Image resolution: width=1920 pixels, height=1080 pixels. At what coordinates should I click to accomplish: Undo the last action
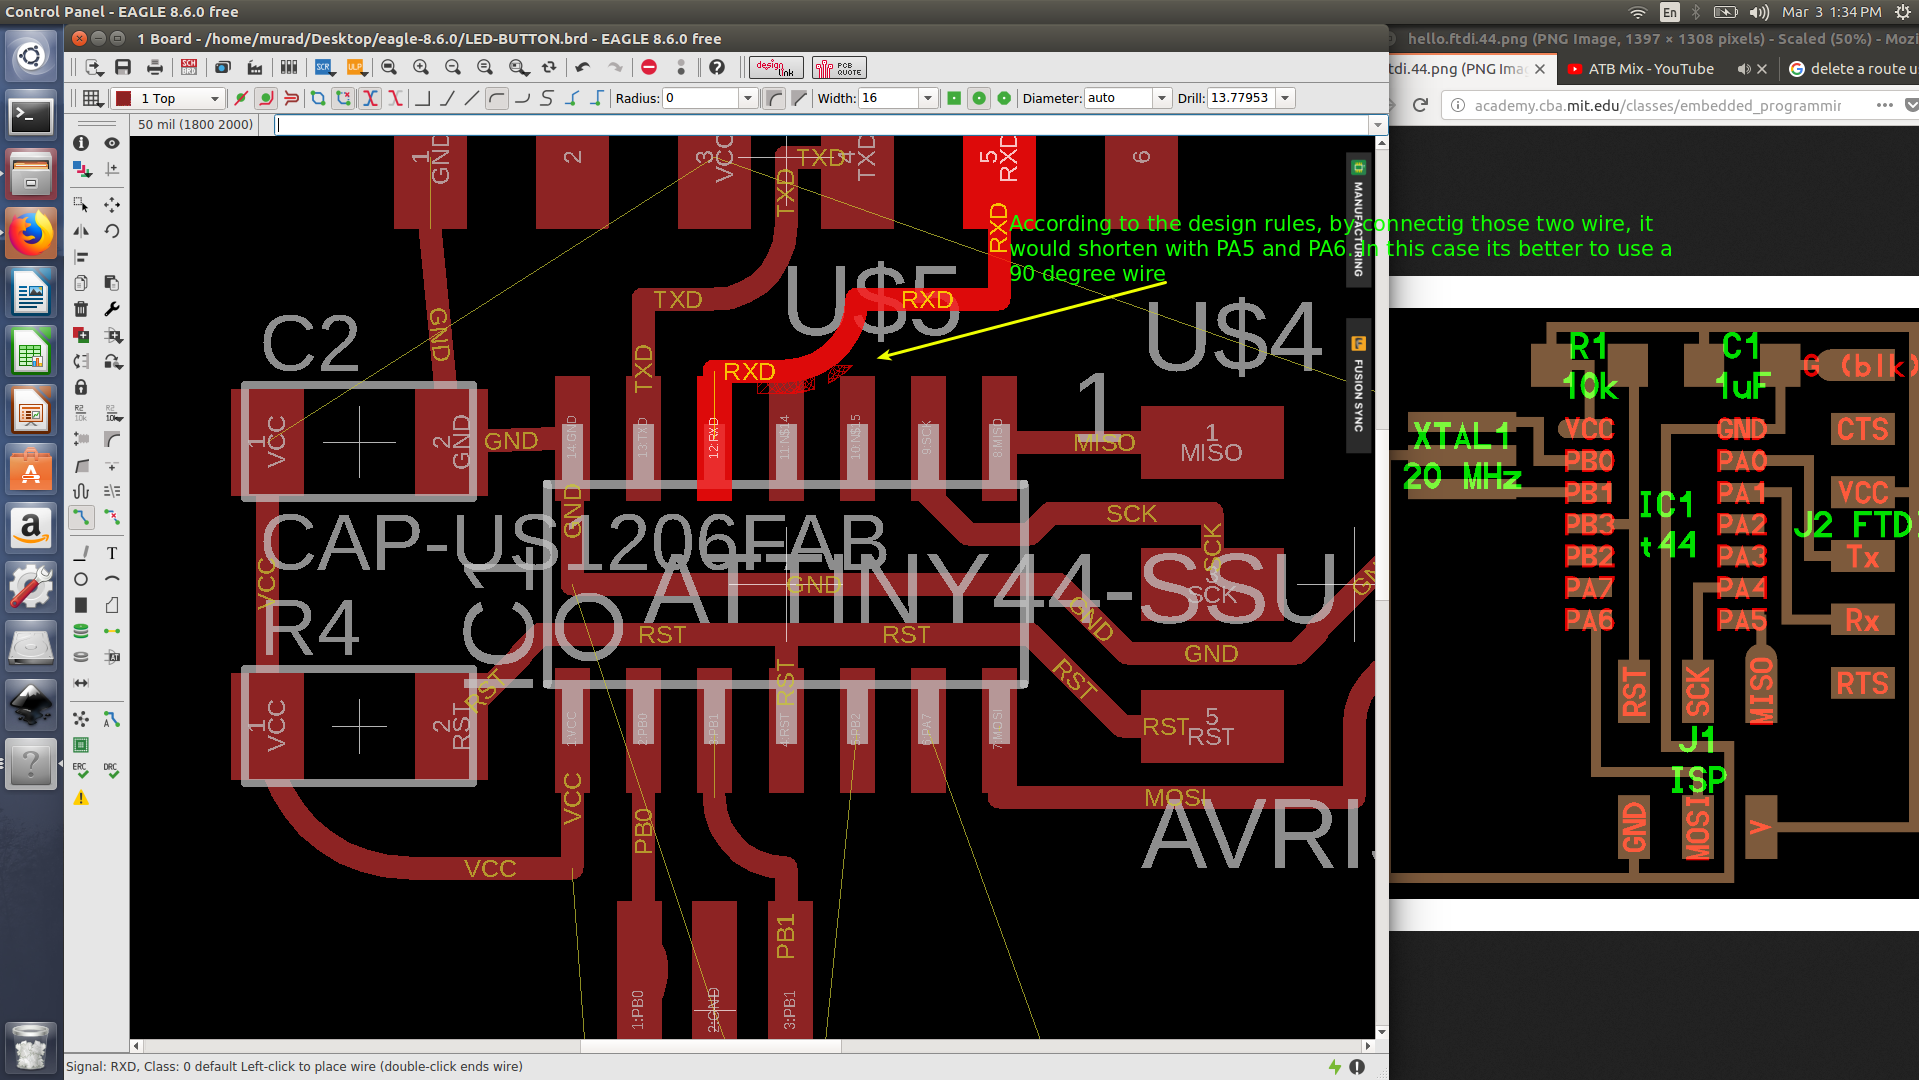(583, 67)
